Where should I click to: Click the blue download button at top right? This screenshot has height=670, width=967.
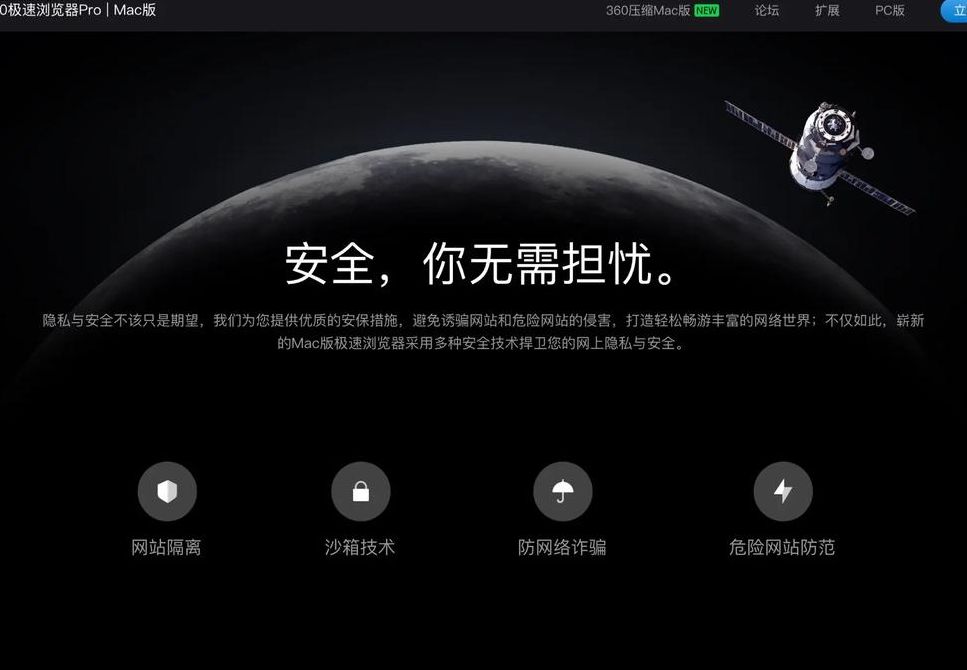point(953,10)
